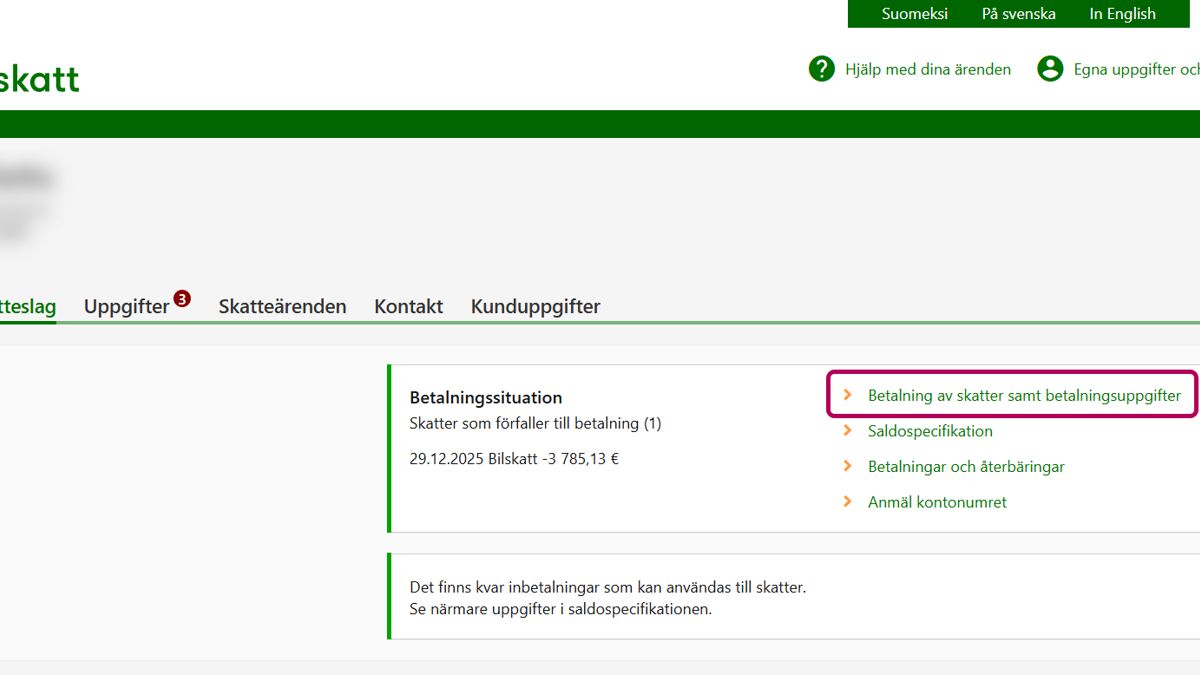The image size is (1200, 675).
Task: Open Betalning av skatter samt betalningsuppgifter link
Action: point(1024,396)
